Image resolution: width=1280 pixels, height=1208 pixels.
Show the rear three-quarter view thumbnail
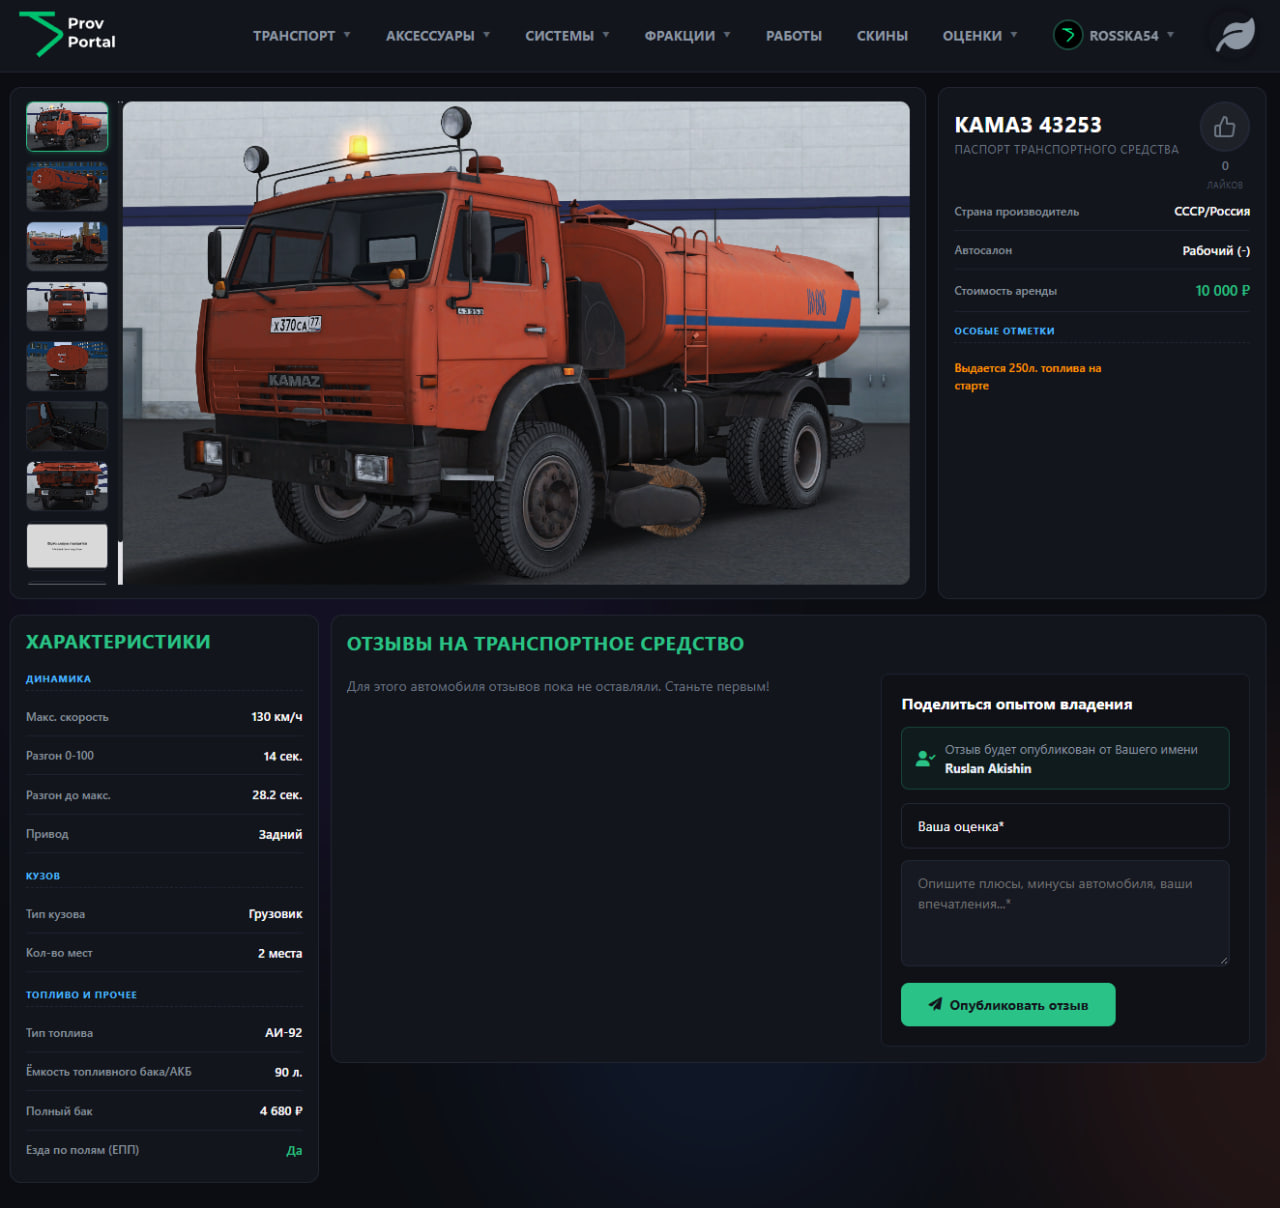point(67,187)
